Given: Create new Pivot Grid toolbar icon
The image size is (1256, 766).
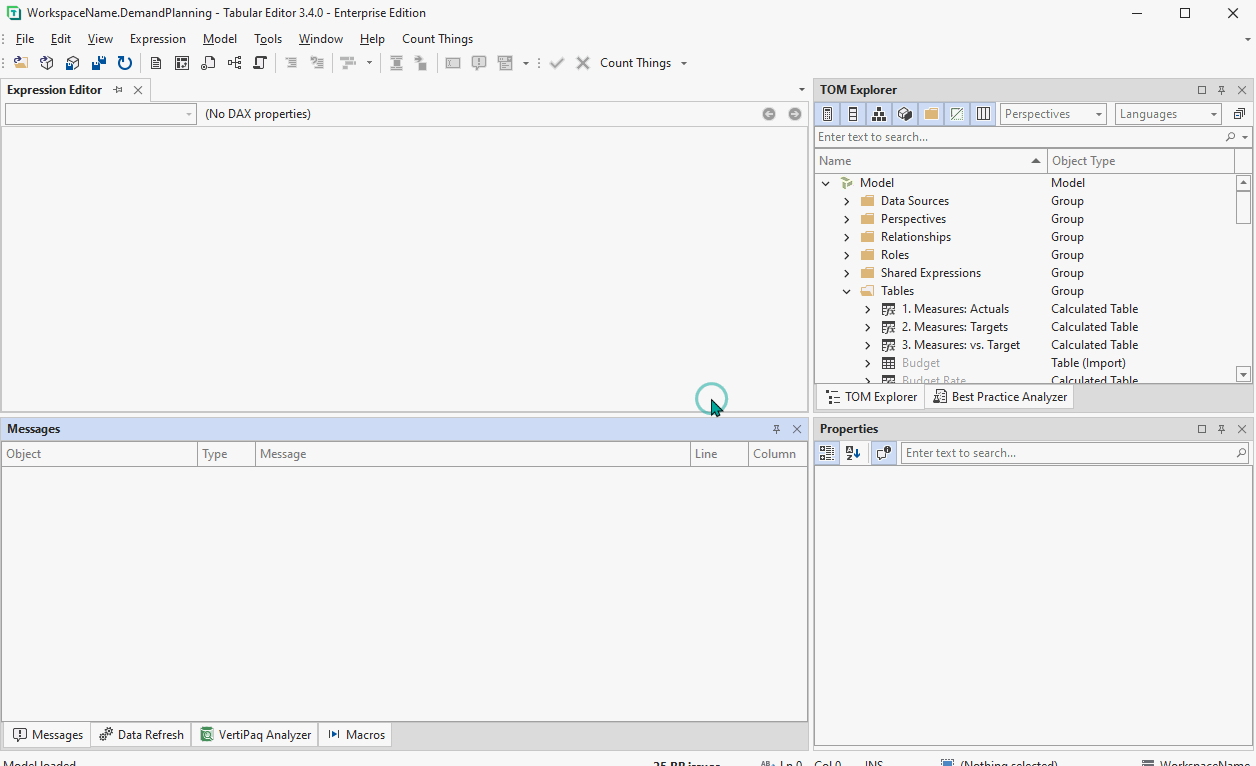Looking at the screenshot, I should click(x=182, y=63).
